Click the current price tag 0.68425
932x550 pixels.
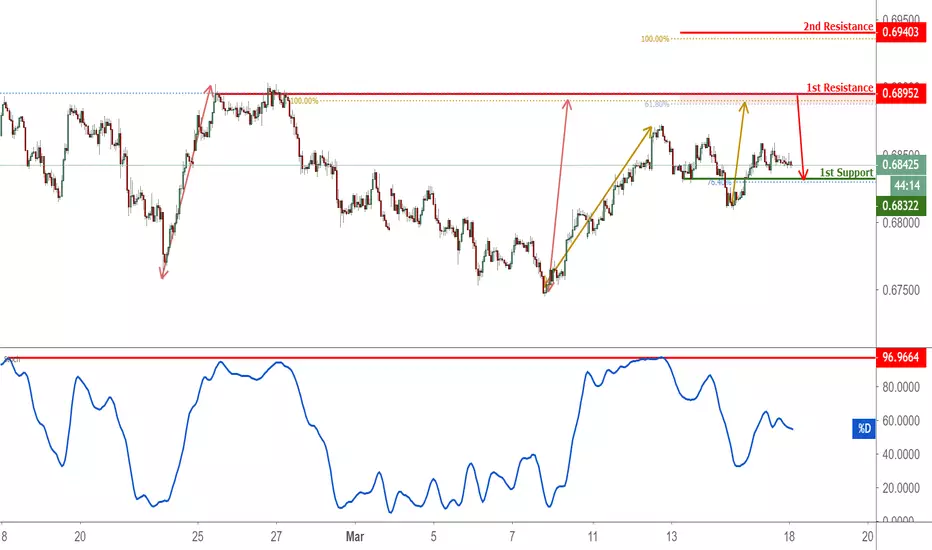pyautogui.click(x=900, y=165)
